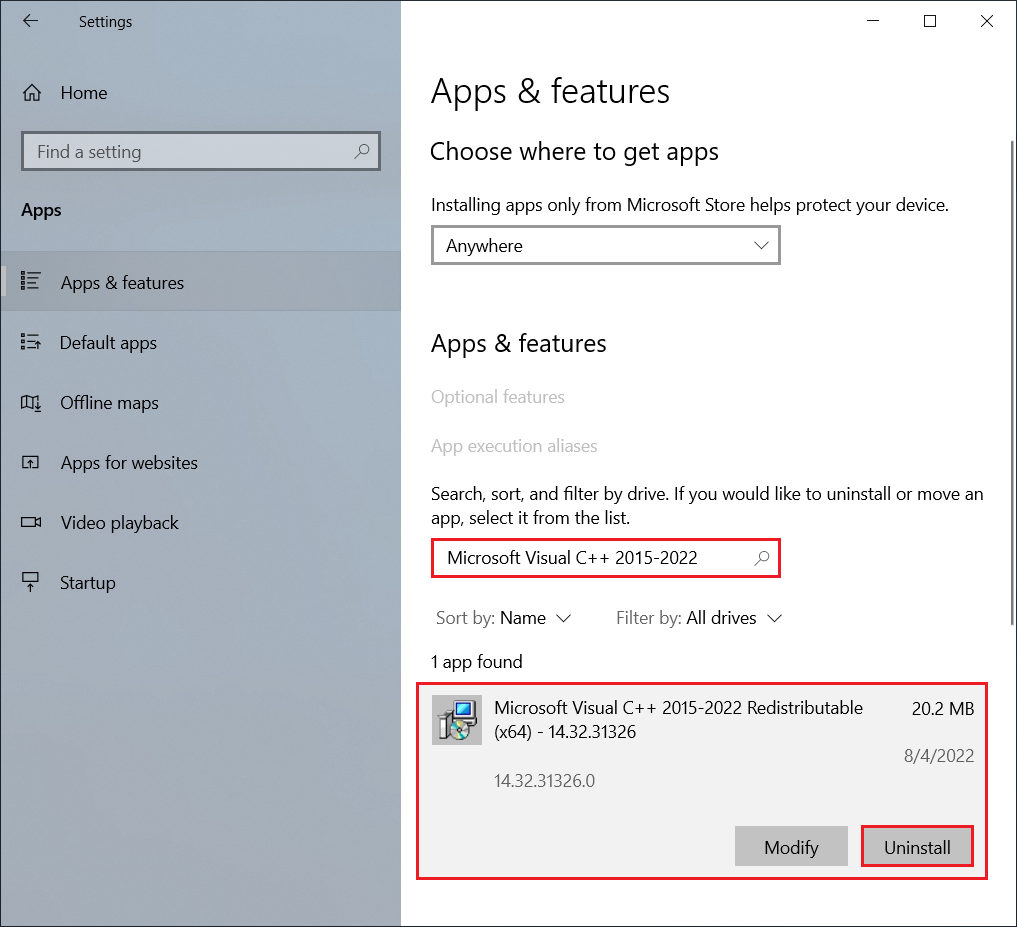
Task: Open the Filter by All drives dropdown
Action: click(699, 618)
